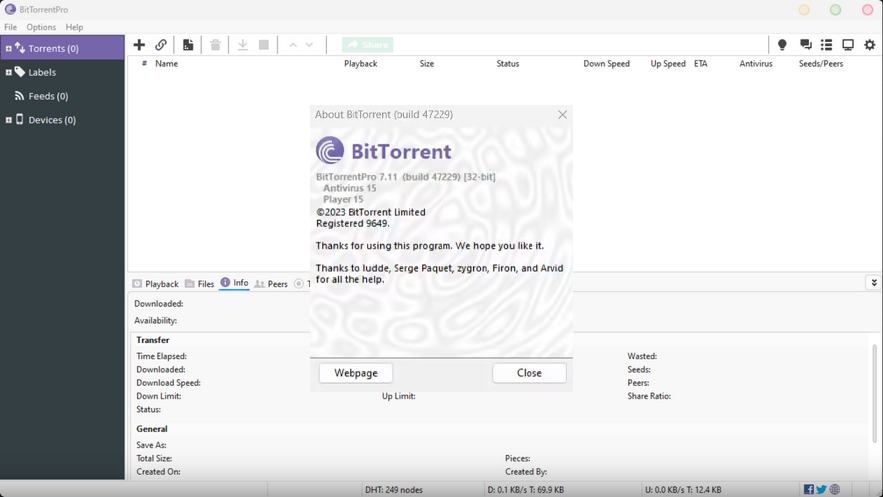Collapse the detail pane with double-chevron

point(874,283)
